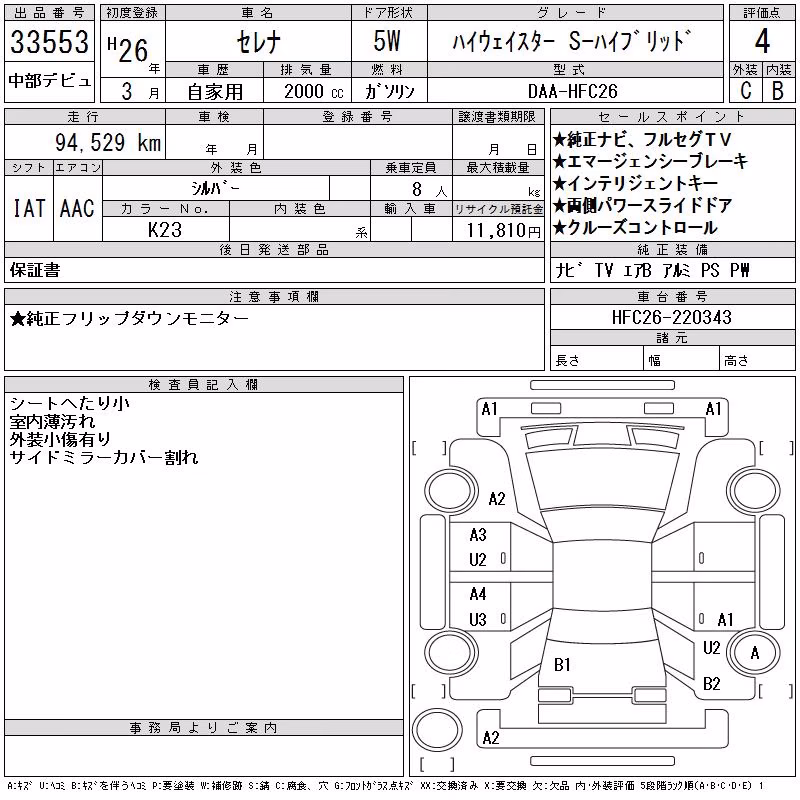This screenshot has height=800, width=800.
Task: Click the 5段階ランク順(A･B･C･D･E) legend text
Action: pos(695,786)
